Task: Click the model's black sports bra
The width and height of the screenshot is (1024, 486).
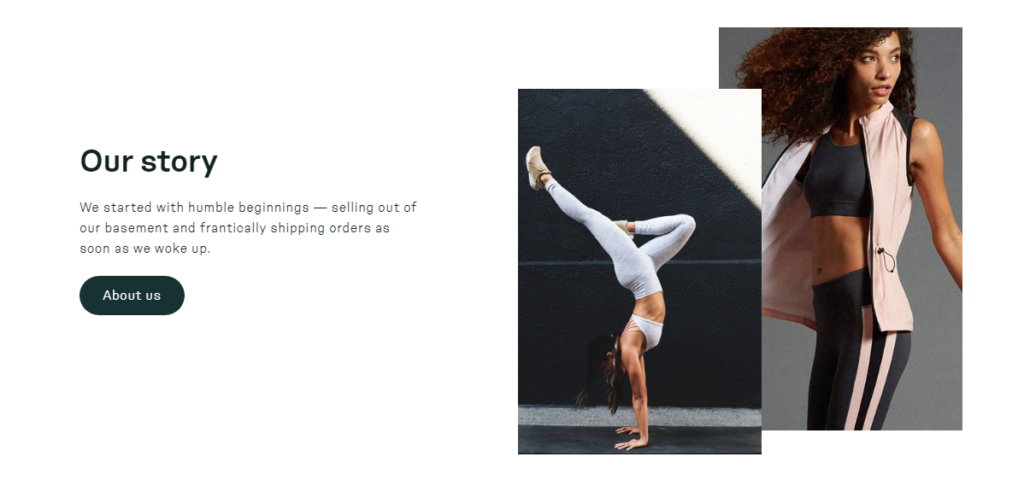Action: coord(836,176)
